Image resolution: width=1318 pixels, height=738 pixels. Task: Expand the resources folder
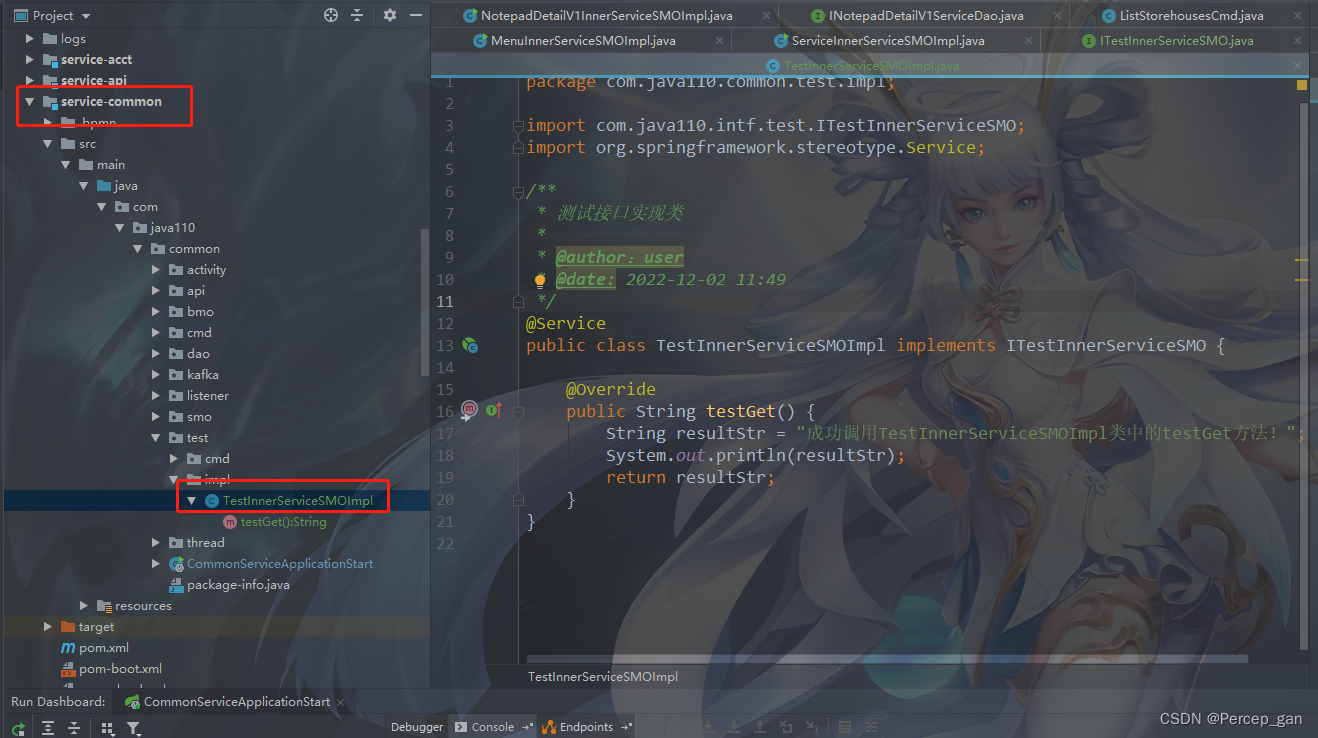click(x=83, y=606)
